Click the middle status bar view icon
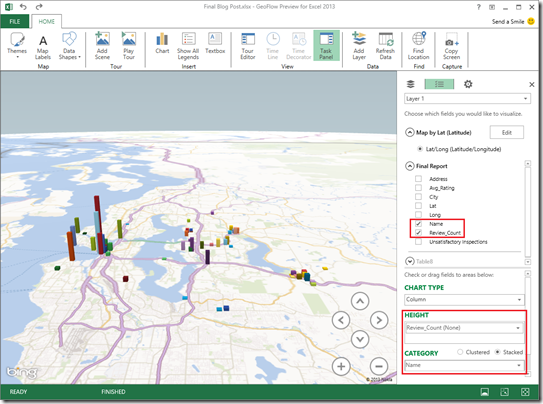The image size is (543, 404). [505, 392]
